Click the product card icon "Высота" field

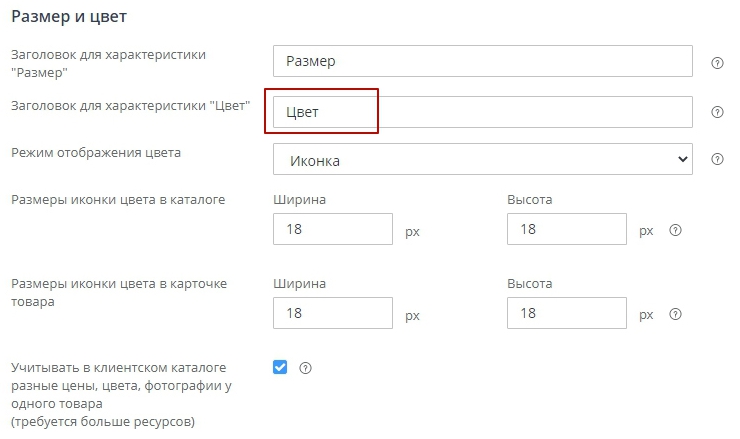pos(567,314)
